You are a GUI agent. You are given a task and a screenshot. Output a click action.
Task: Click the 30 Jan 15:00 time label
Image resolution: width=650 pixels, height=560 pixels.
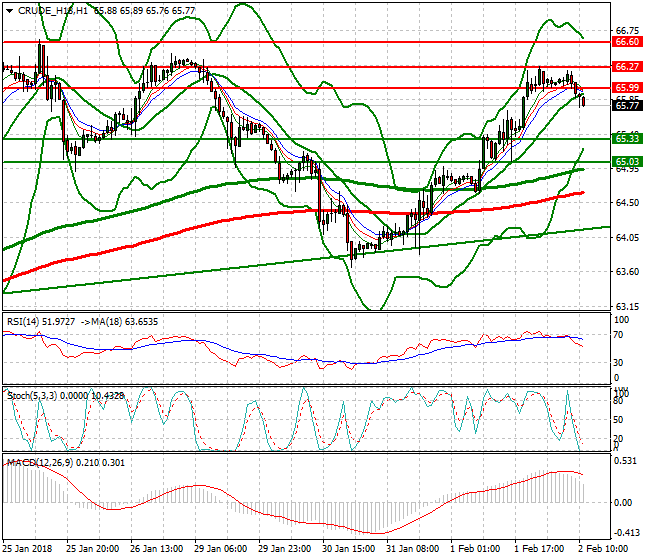pyautogui.click(x=349, y=549)
